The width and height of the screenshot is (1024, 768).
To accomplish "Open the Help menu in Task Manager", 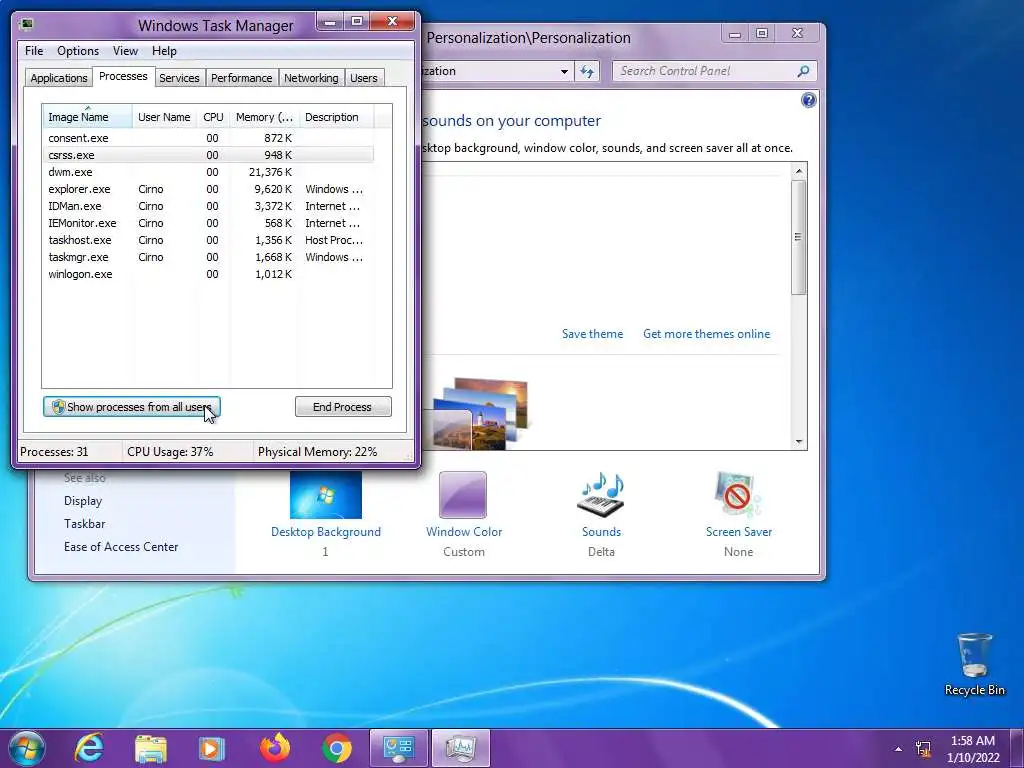I will 164,51.
